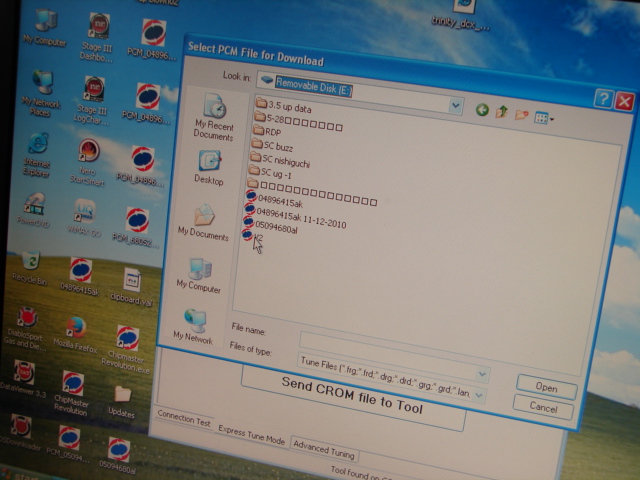The width and height of the screenshot is (640, 480).
Task: Select the SC buzz folder
Action: click(x=273, y=145)
